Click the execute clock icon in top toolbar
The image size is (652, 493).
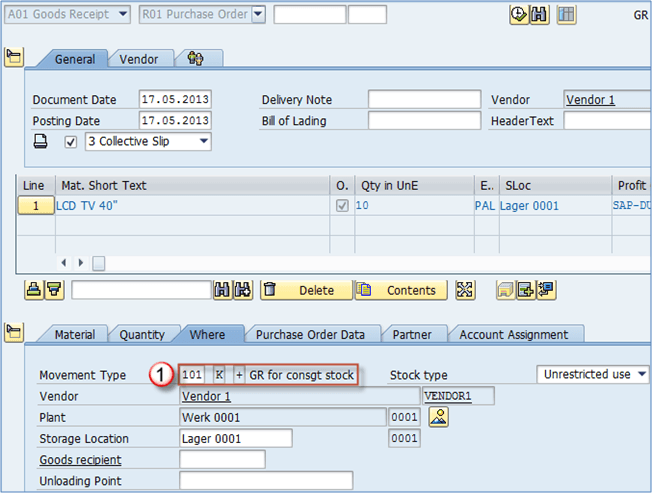(519, 14)
